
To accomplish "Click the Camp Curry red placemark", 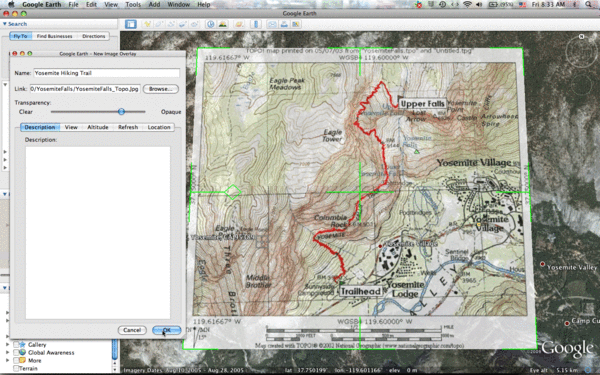I will [x=567, y=323].
